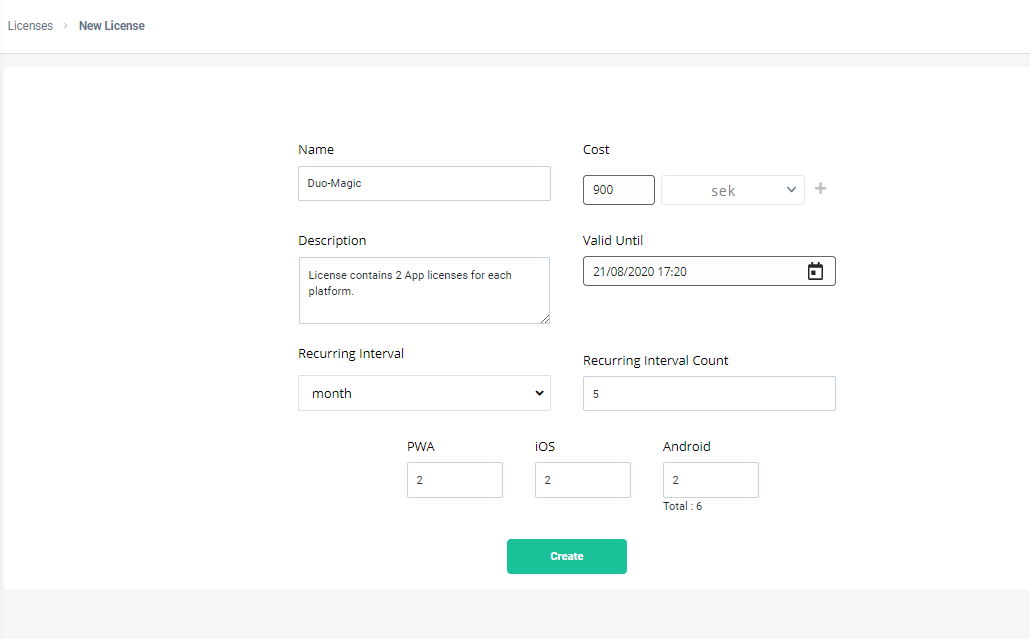The image size is (1030, 639).
Task: Click the breadcrumb chevron separator
Action: pyautogui.click(x=66, y=26)
